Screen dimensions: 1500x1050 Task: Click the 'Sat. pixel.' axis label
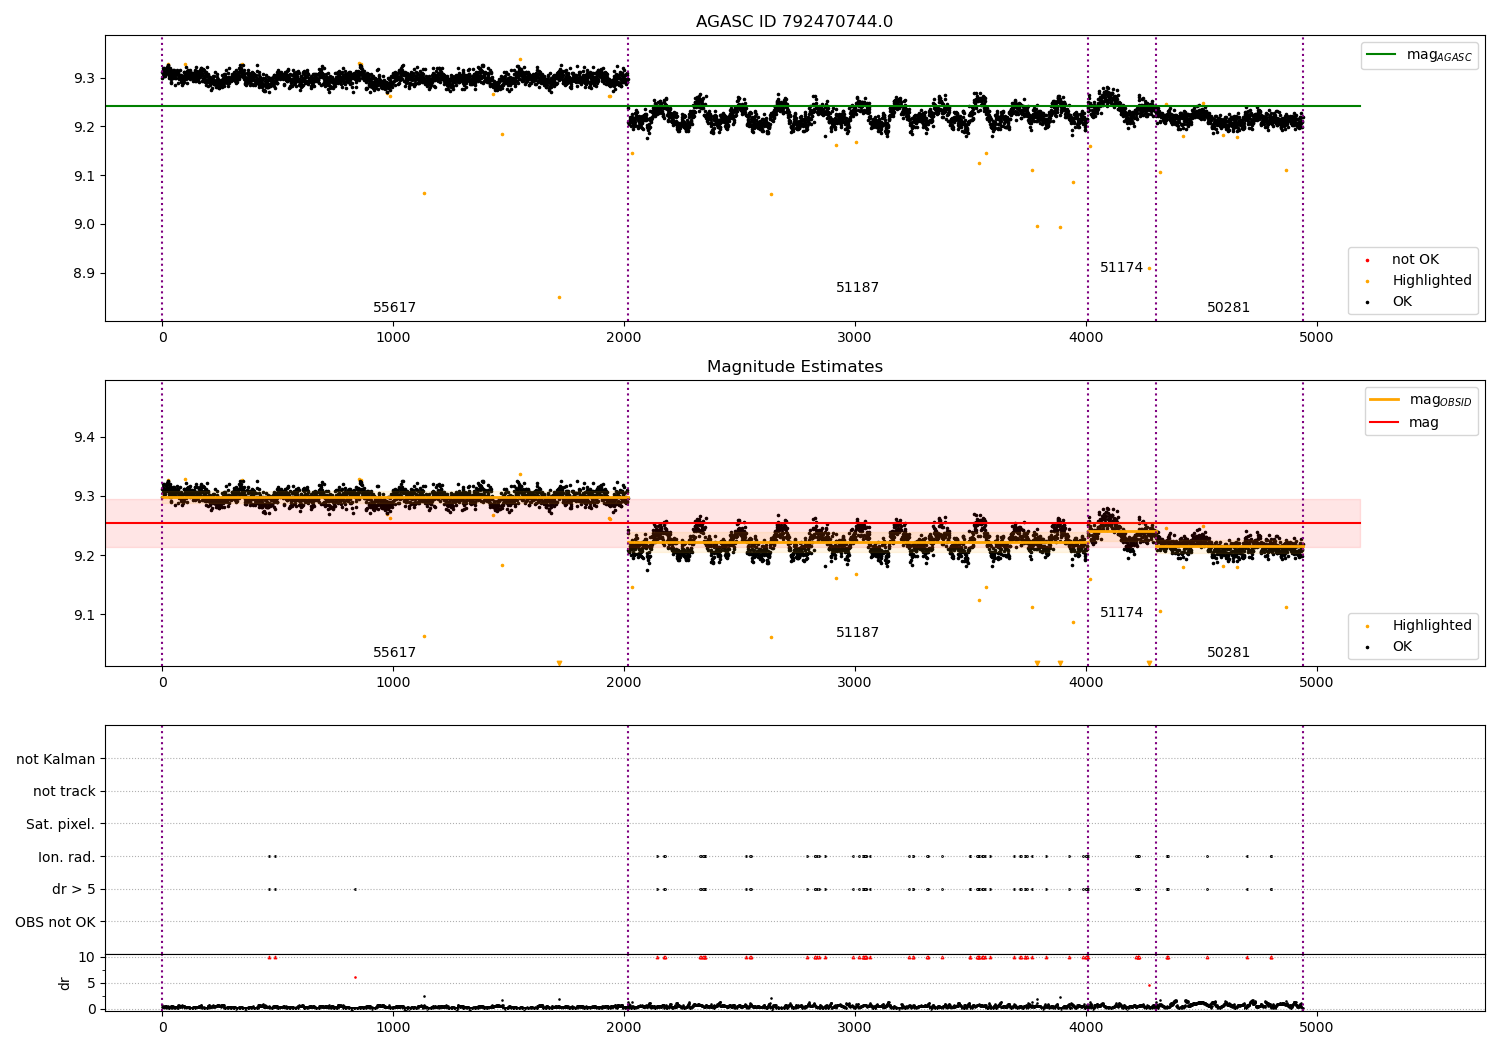click(x=61, y=825)
